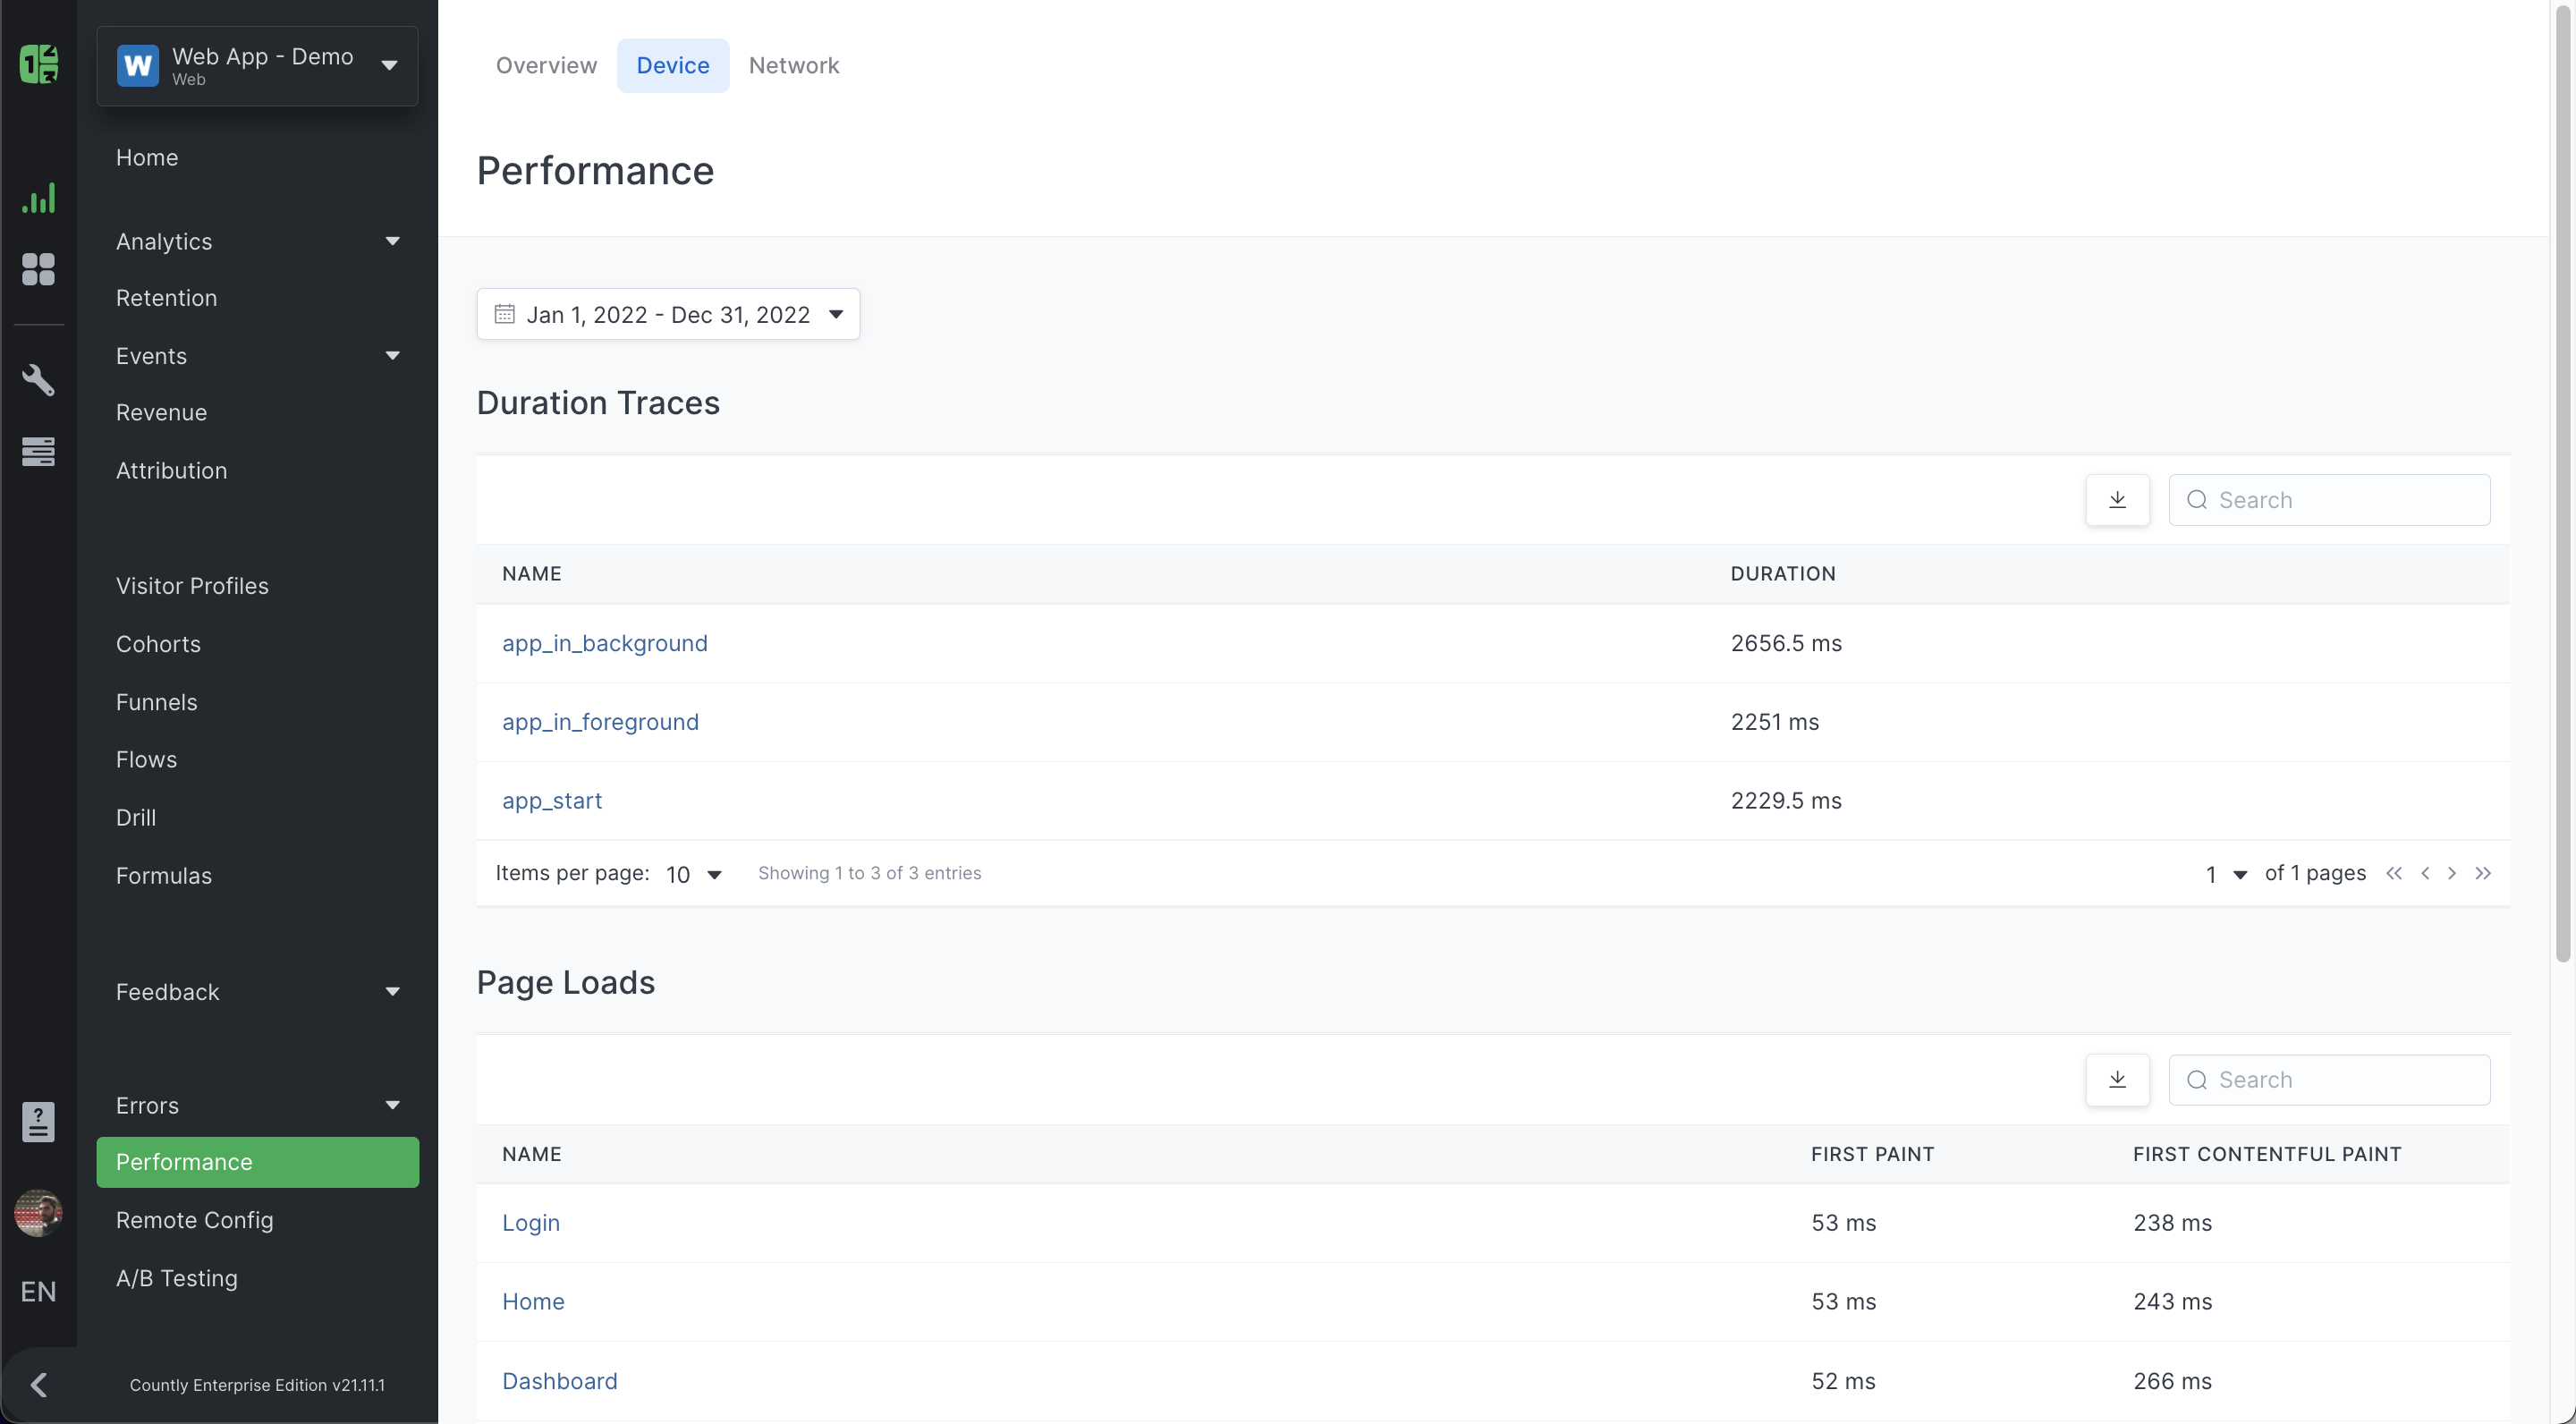Open the data rows sidebar icon

tap(39, 451)
